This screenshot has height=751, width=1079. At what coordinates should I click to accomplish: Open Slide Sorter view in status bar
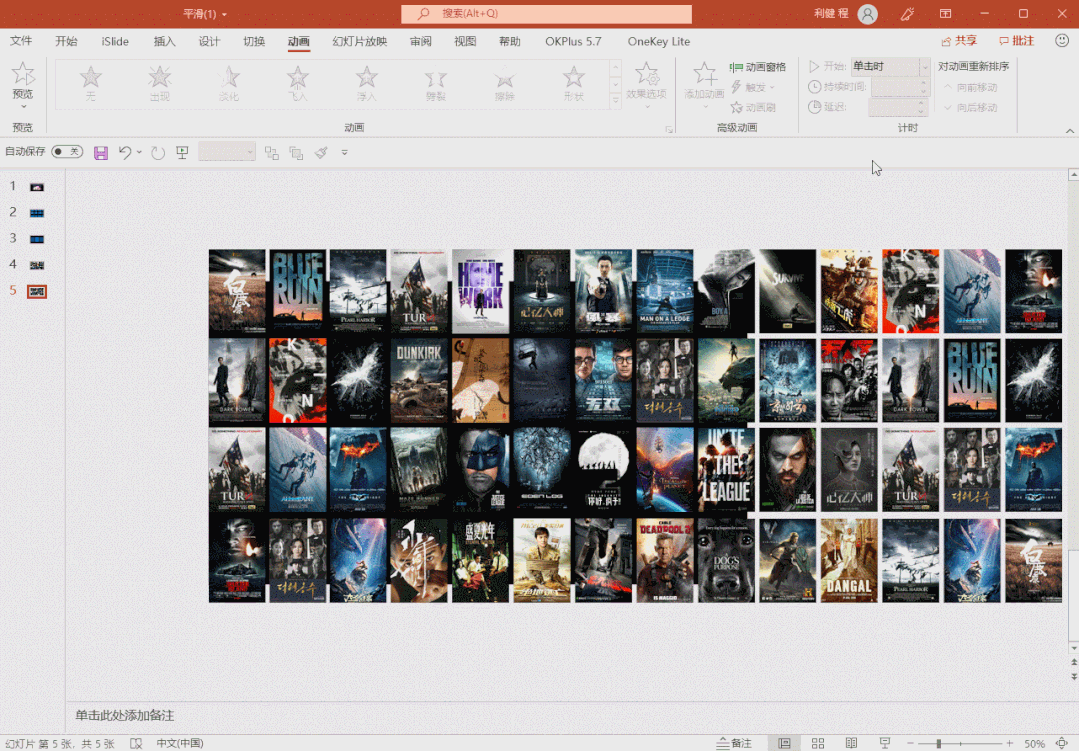tap(818, 743)
